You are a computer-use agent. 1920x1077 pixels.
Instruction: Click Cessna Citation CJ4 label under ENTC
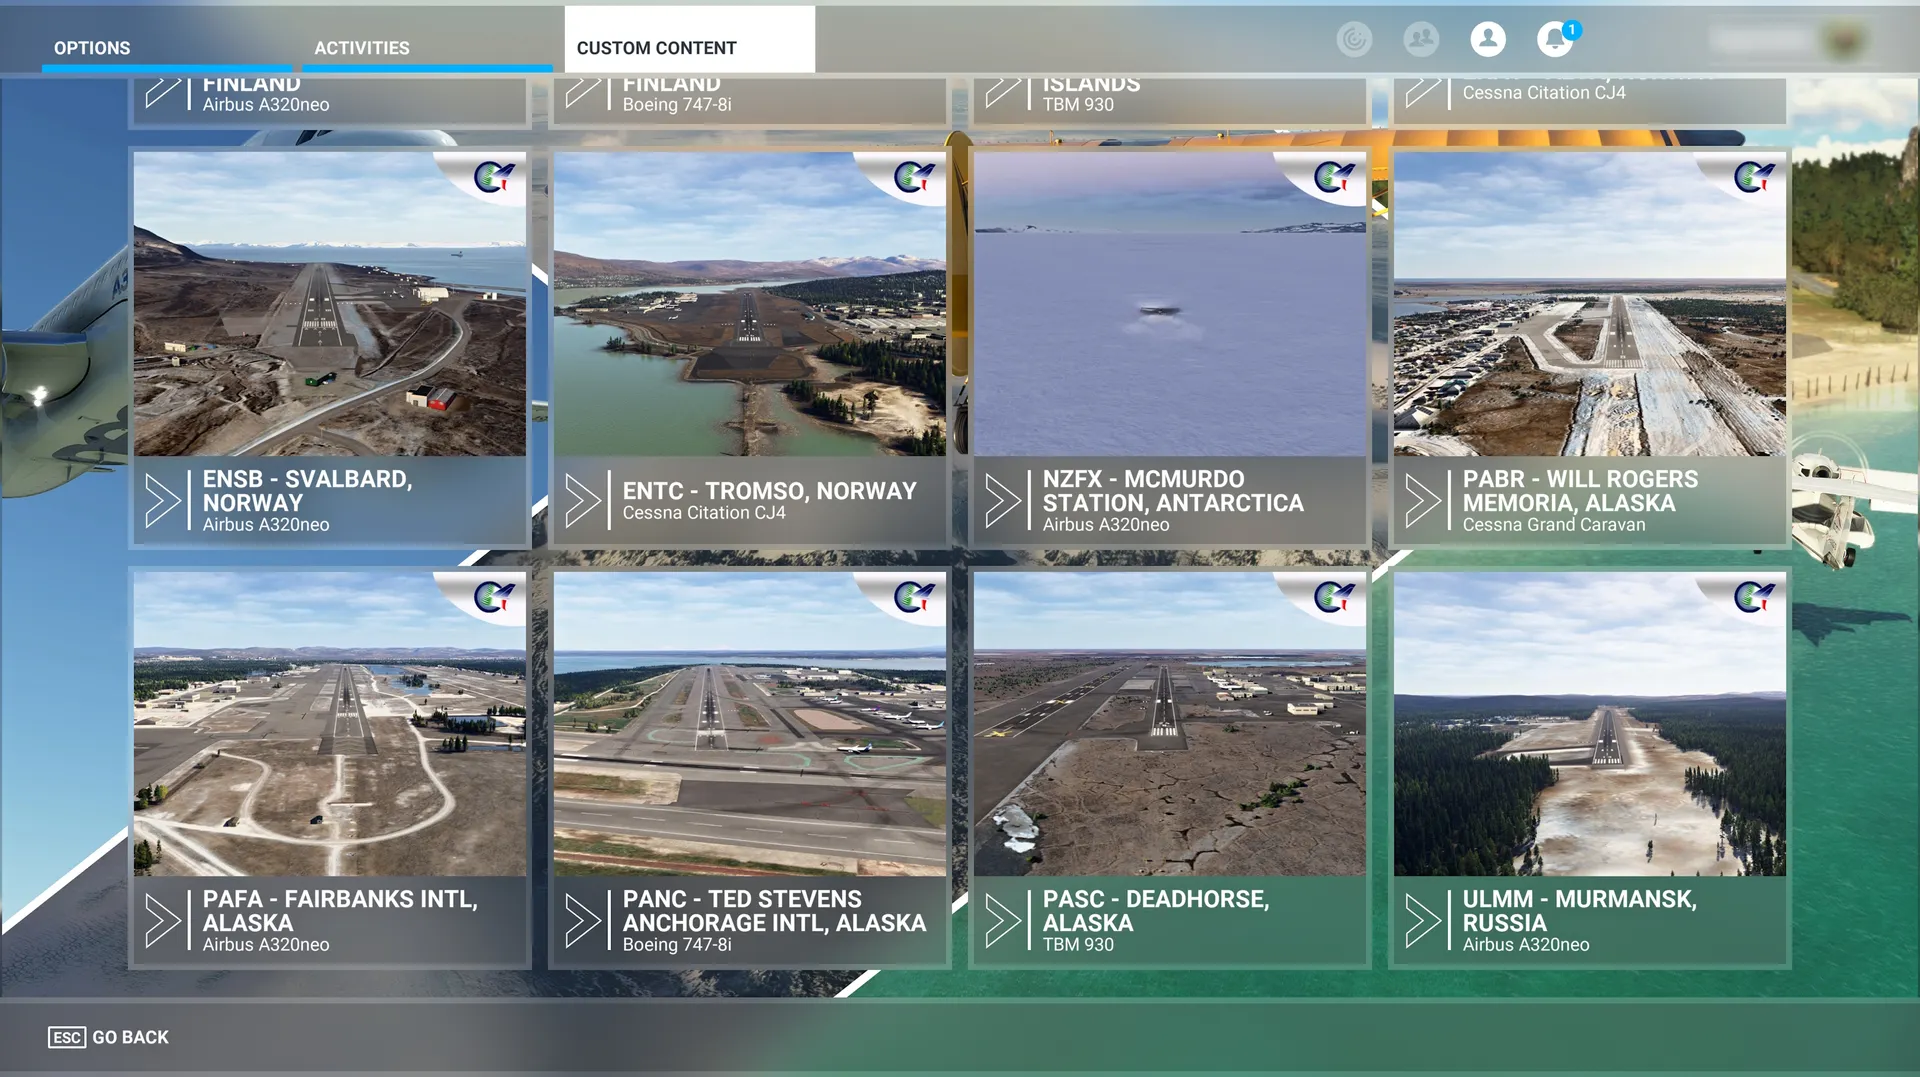click(704, 513)
